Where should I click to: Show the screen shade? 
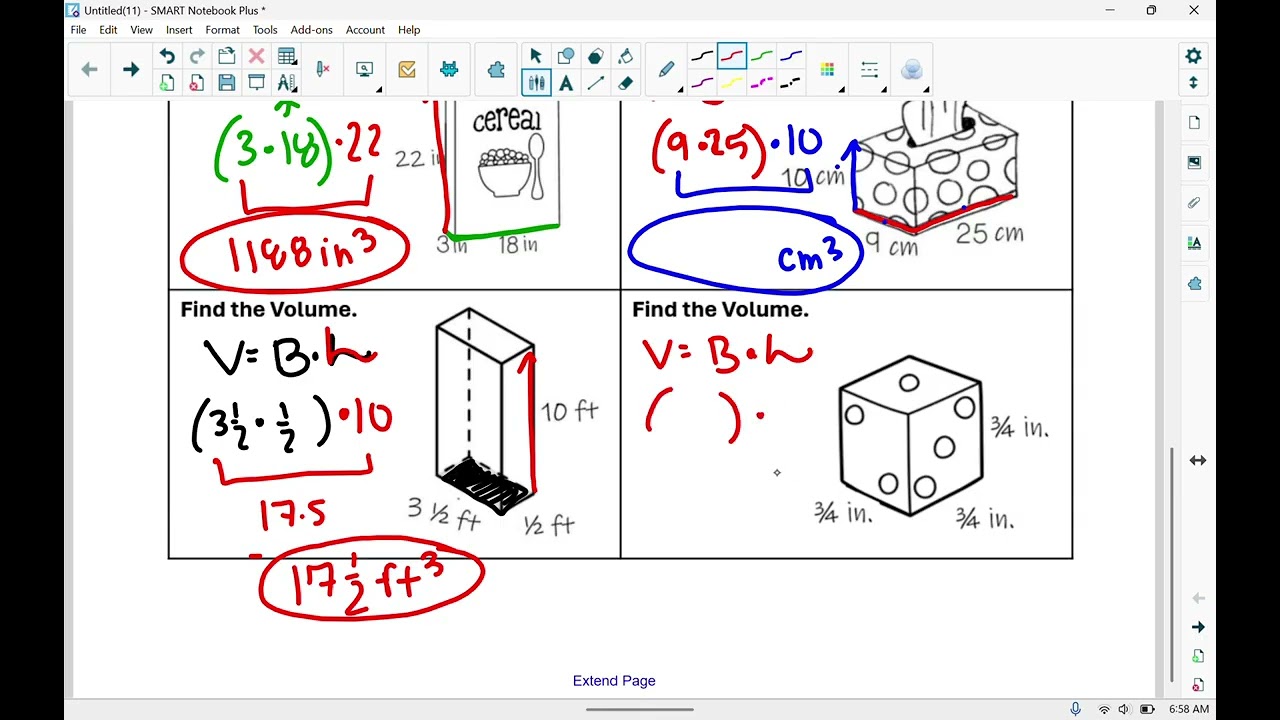click(x=256, y=83)
